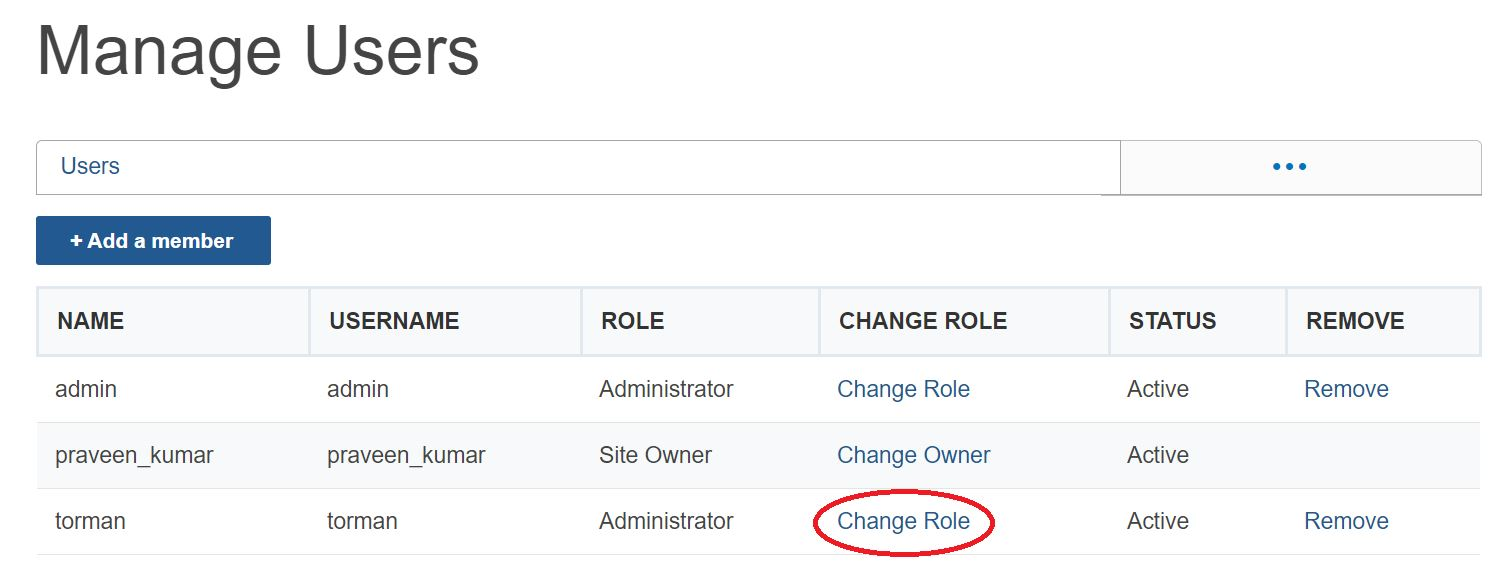Click admin in the Username column
This screenshot has width=1502, height=573.
pos(358,389)
